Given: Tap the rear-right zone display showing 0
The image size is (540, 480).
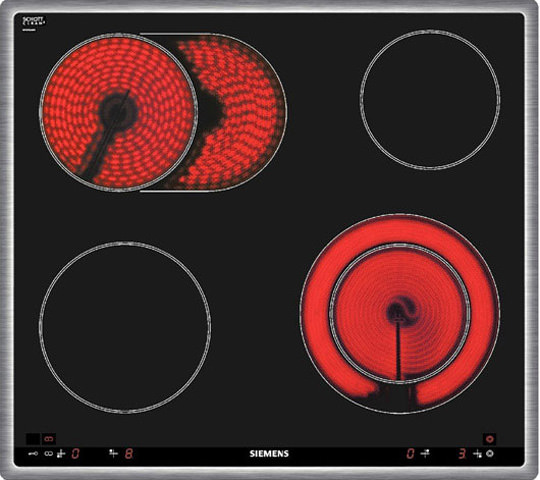Looking at the screenshot, I should (410, 453).
